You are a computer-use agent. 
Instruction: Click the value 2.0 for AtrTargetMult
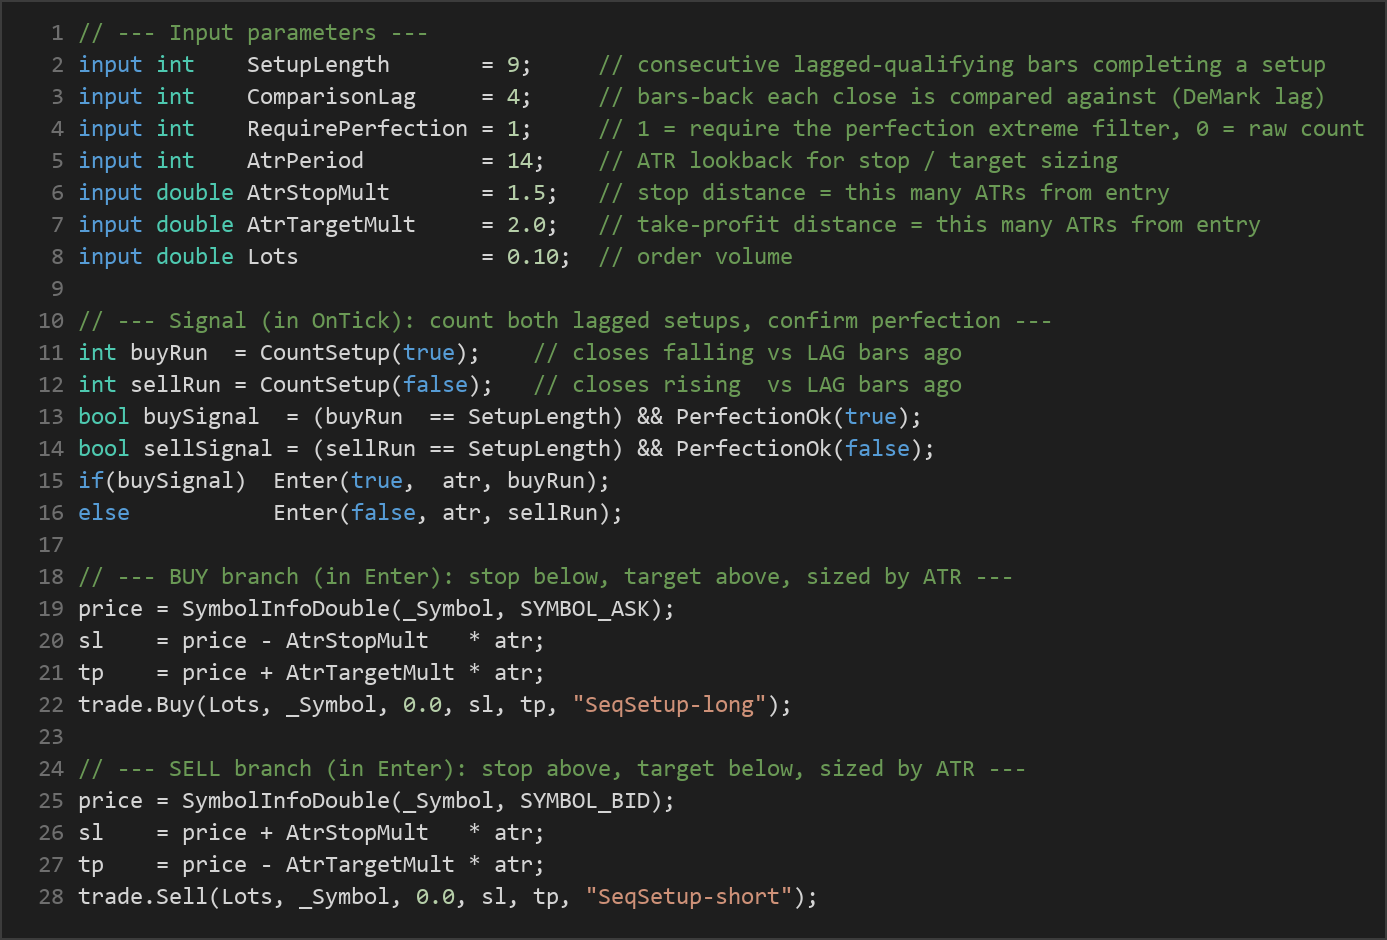pyautogui.click(x=526, y=225)
